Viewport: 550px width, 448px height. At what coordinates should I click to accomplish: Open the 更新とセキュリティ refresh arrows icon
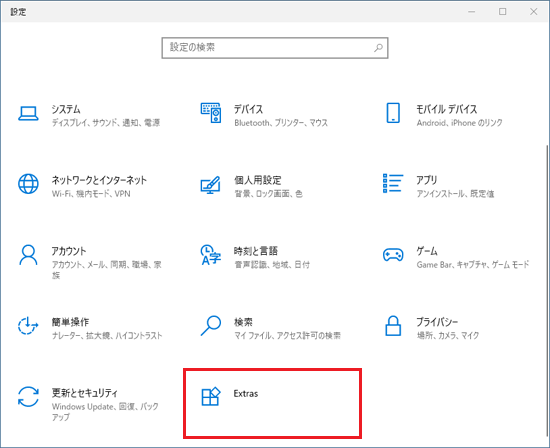28,397
